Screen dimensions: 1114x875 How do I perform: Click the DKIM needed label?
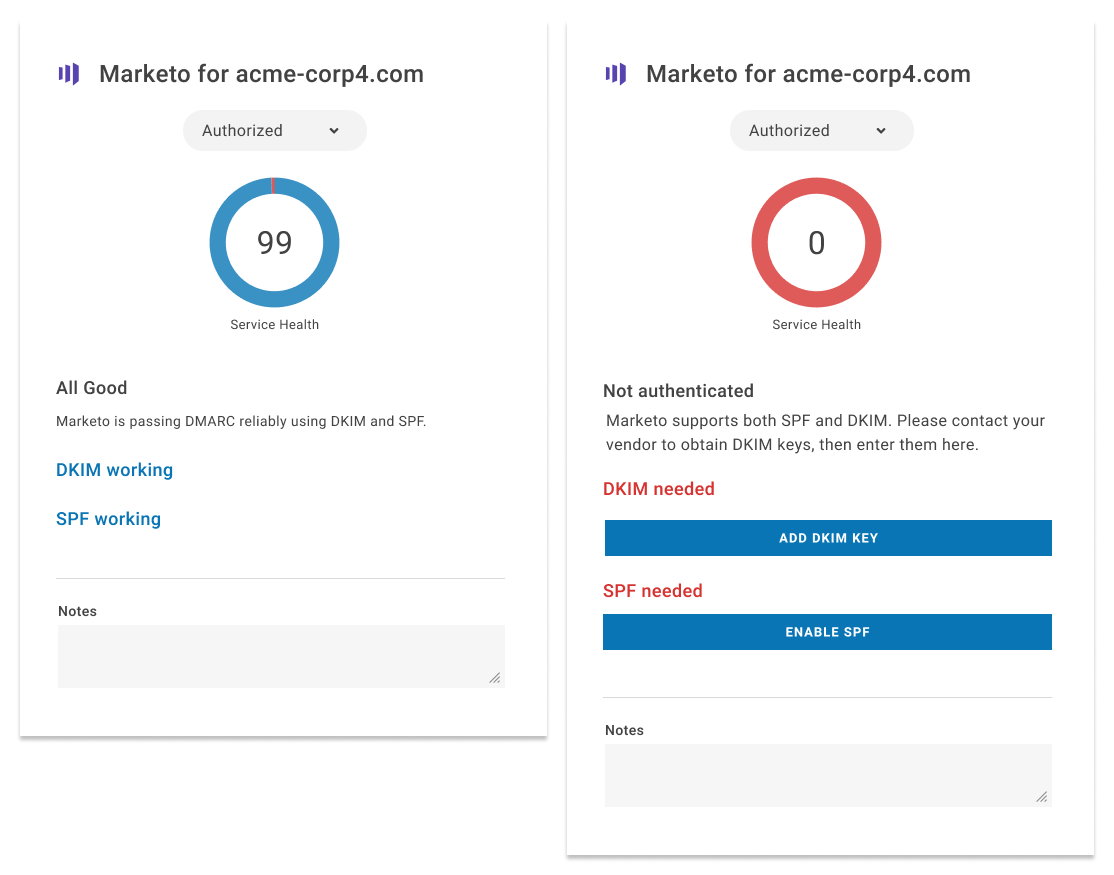pyautogui.click(x=659, y=489)
